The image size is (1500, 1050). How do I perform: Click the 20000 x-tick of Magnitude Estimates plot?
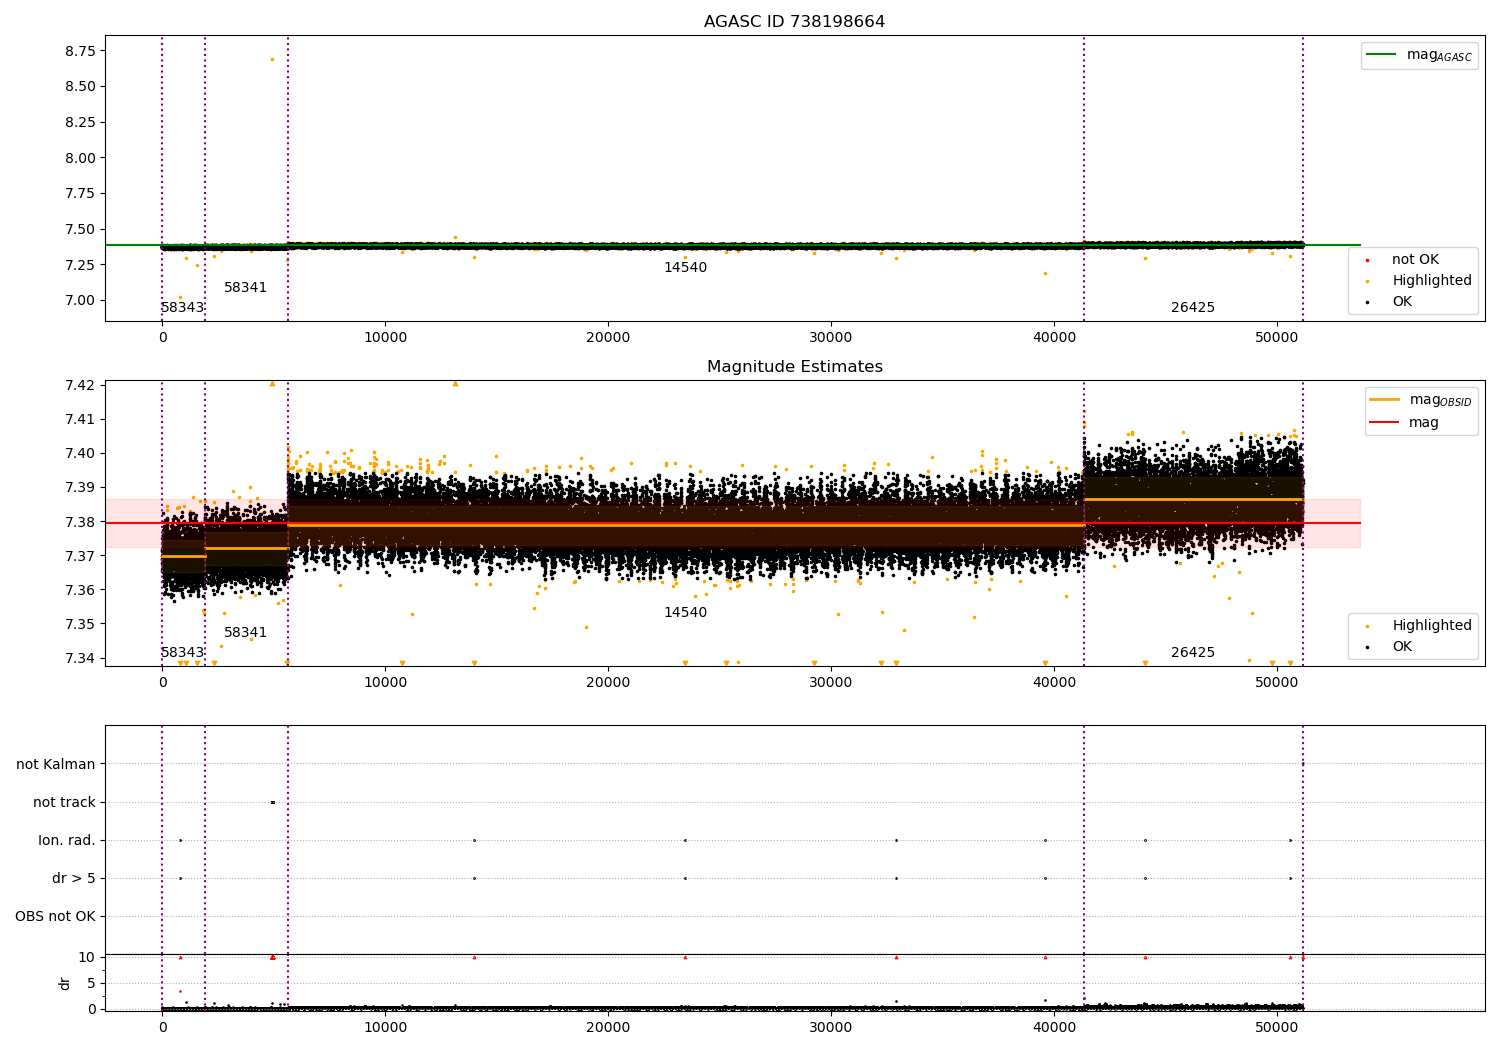coord(608,683)
